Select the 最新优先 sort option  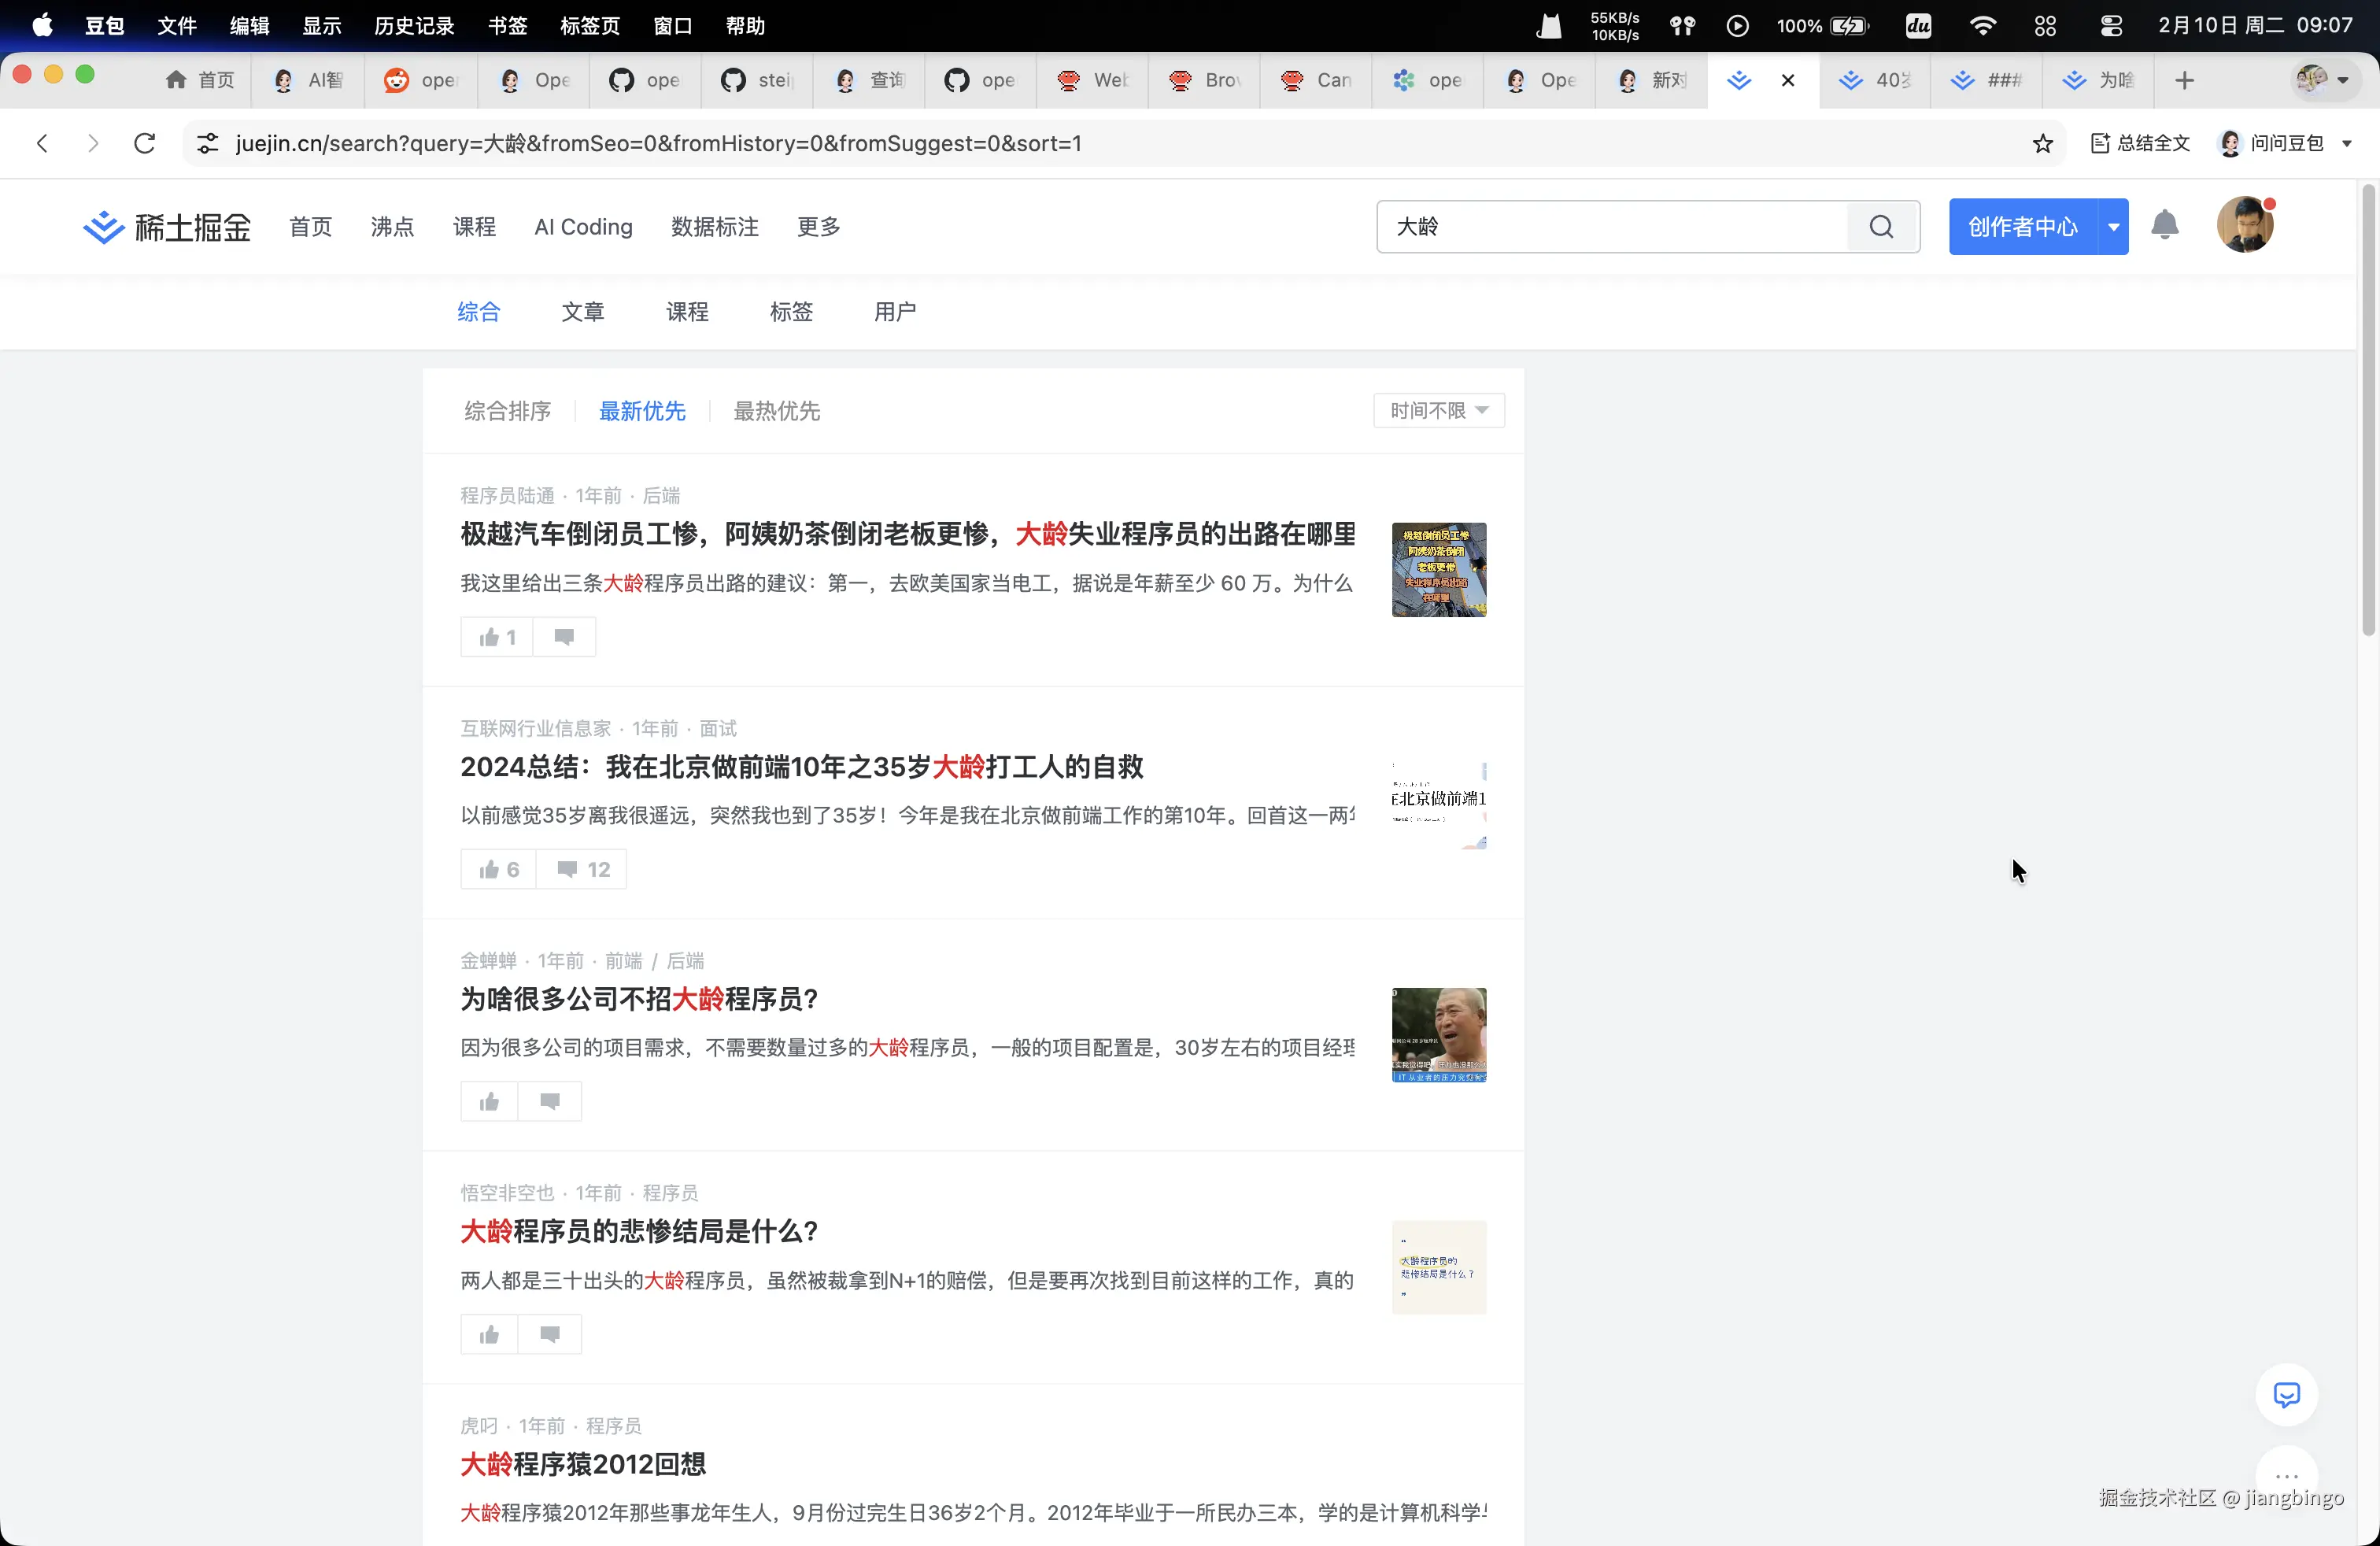642,411
